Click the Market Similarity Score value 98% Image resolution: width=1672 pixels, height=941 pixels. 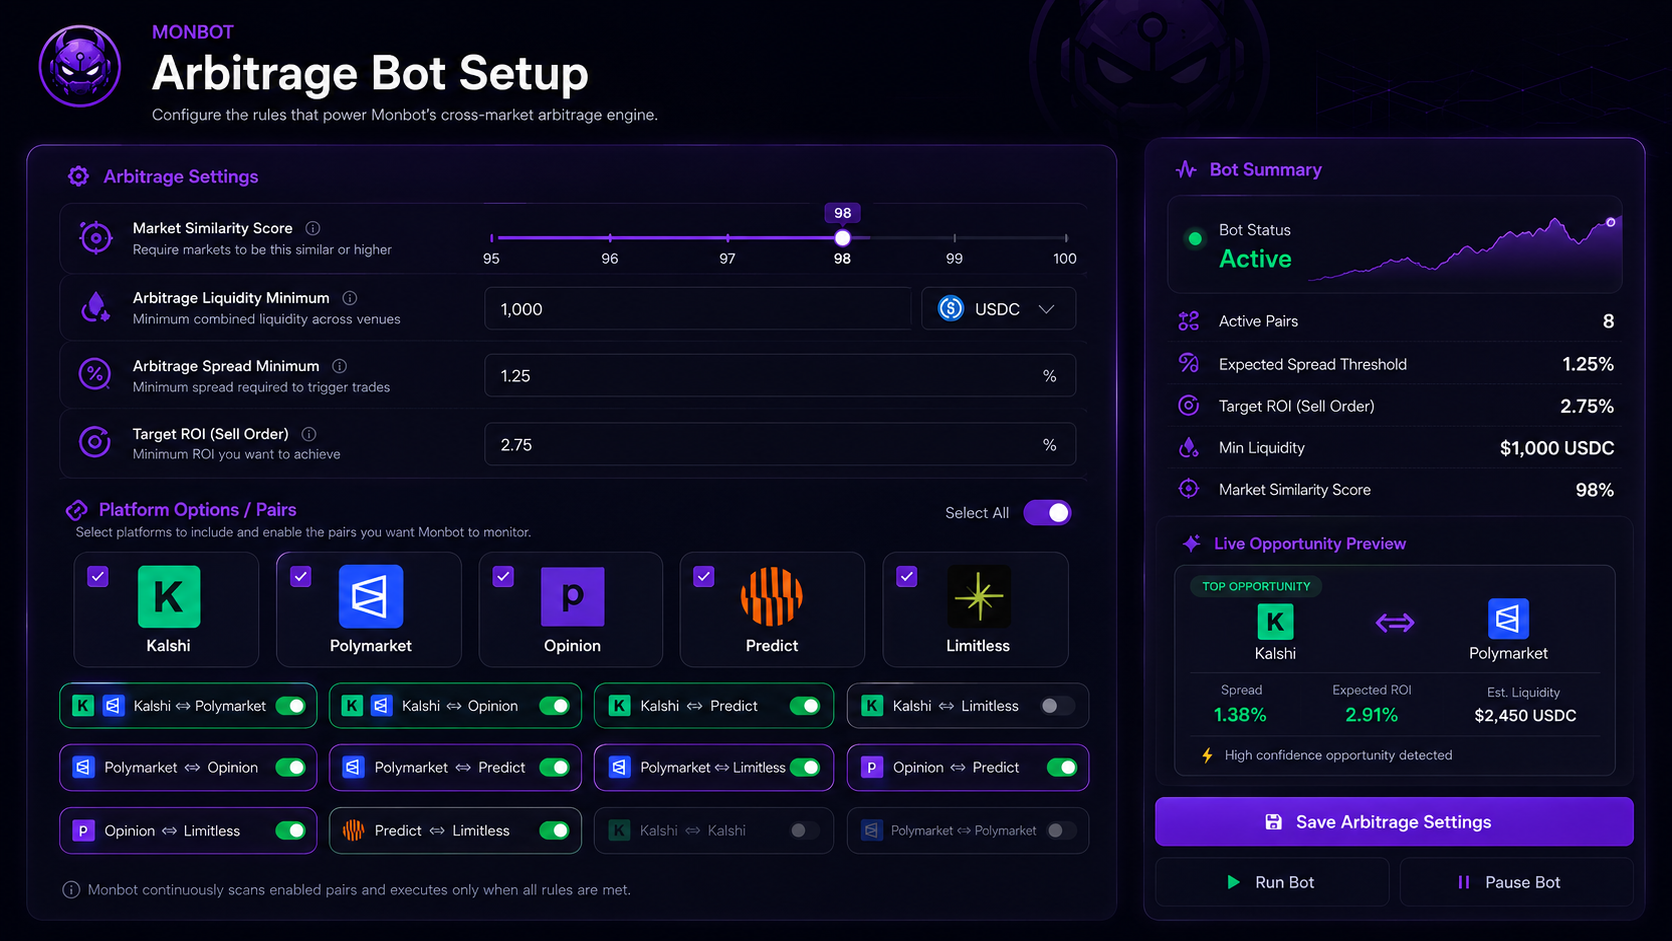[x=1595, y=490]
